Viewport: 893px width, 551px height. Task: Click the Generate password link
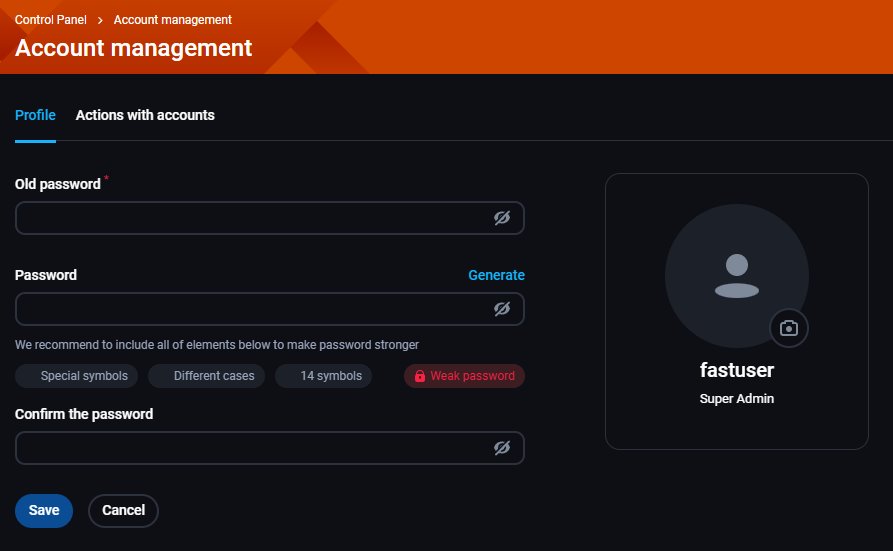[x=496, y=275]
